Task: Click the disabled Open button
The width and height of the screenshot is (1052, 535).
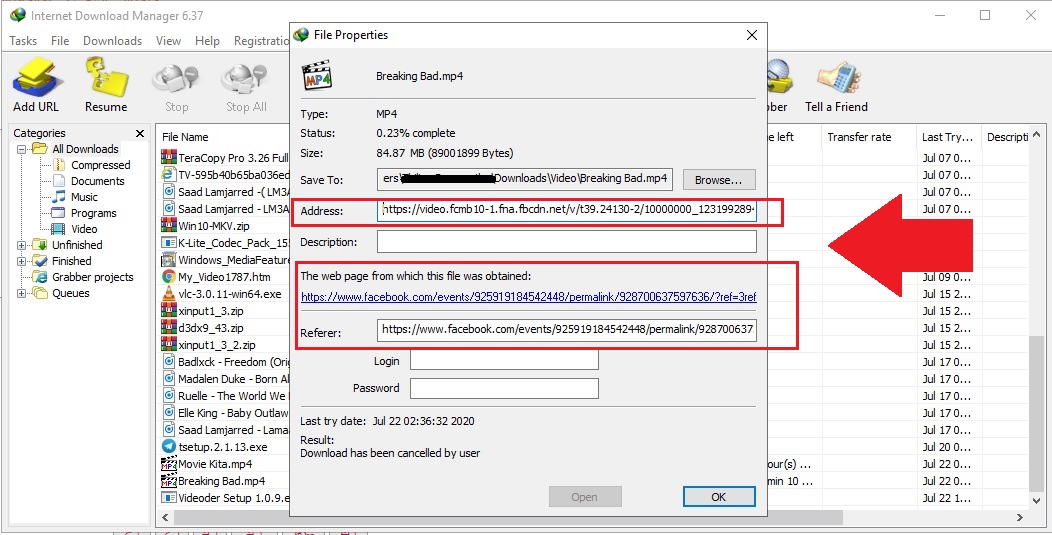Action: pyautogui.click(x=584, y=497)
